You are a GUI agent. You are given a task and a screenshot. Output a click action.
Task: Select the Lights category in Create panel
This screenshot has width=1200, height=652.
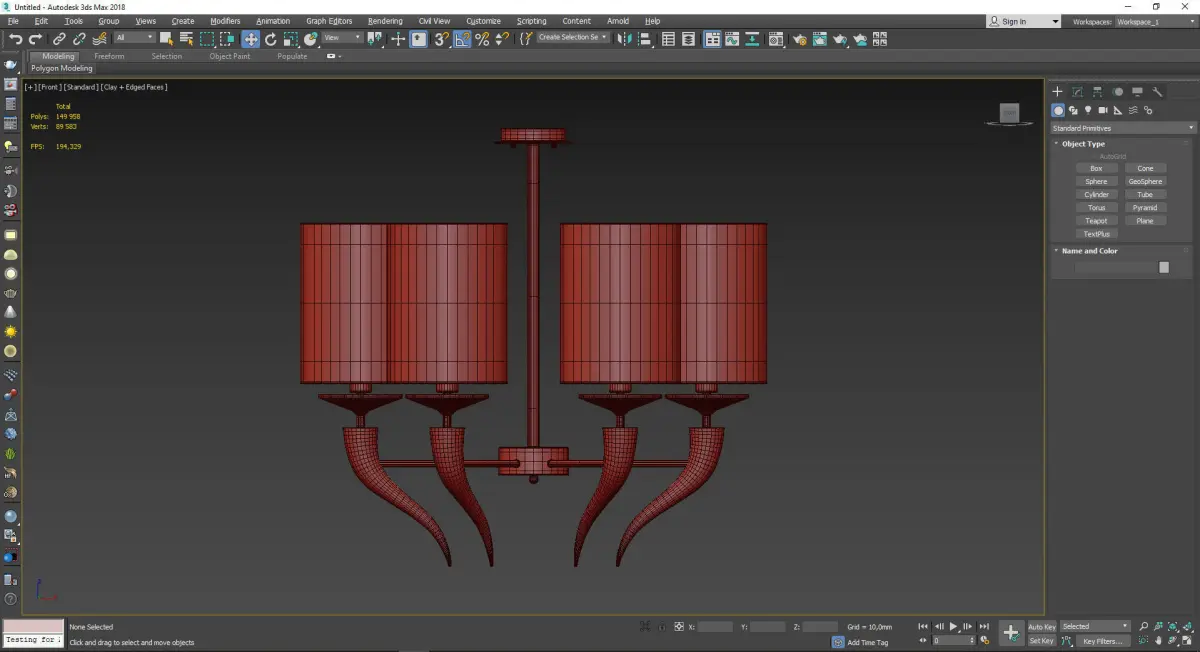tap(1088, 110)
